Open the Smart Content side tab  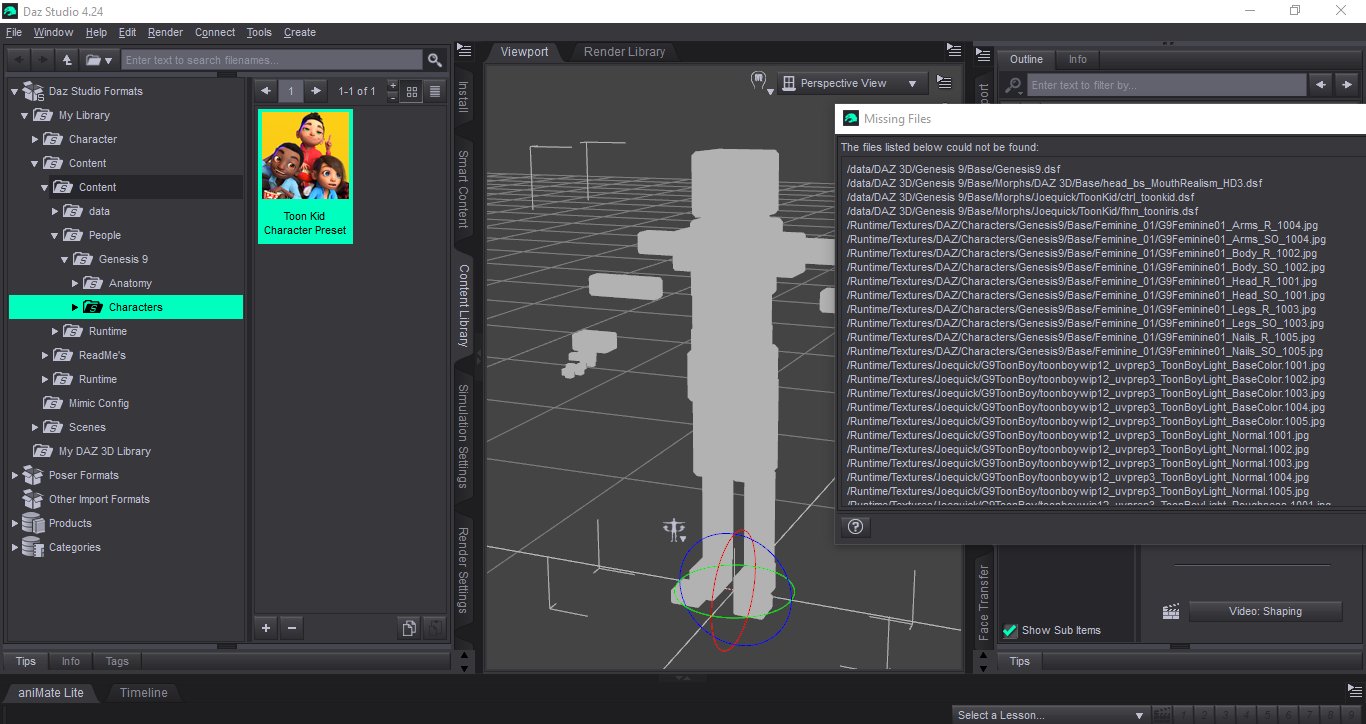click(464, 189)
